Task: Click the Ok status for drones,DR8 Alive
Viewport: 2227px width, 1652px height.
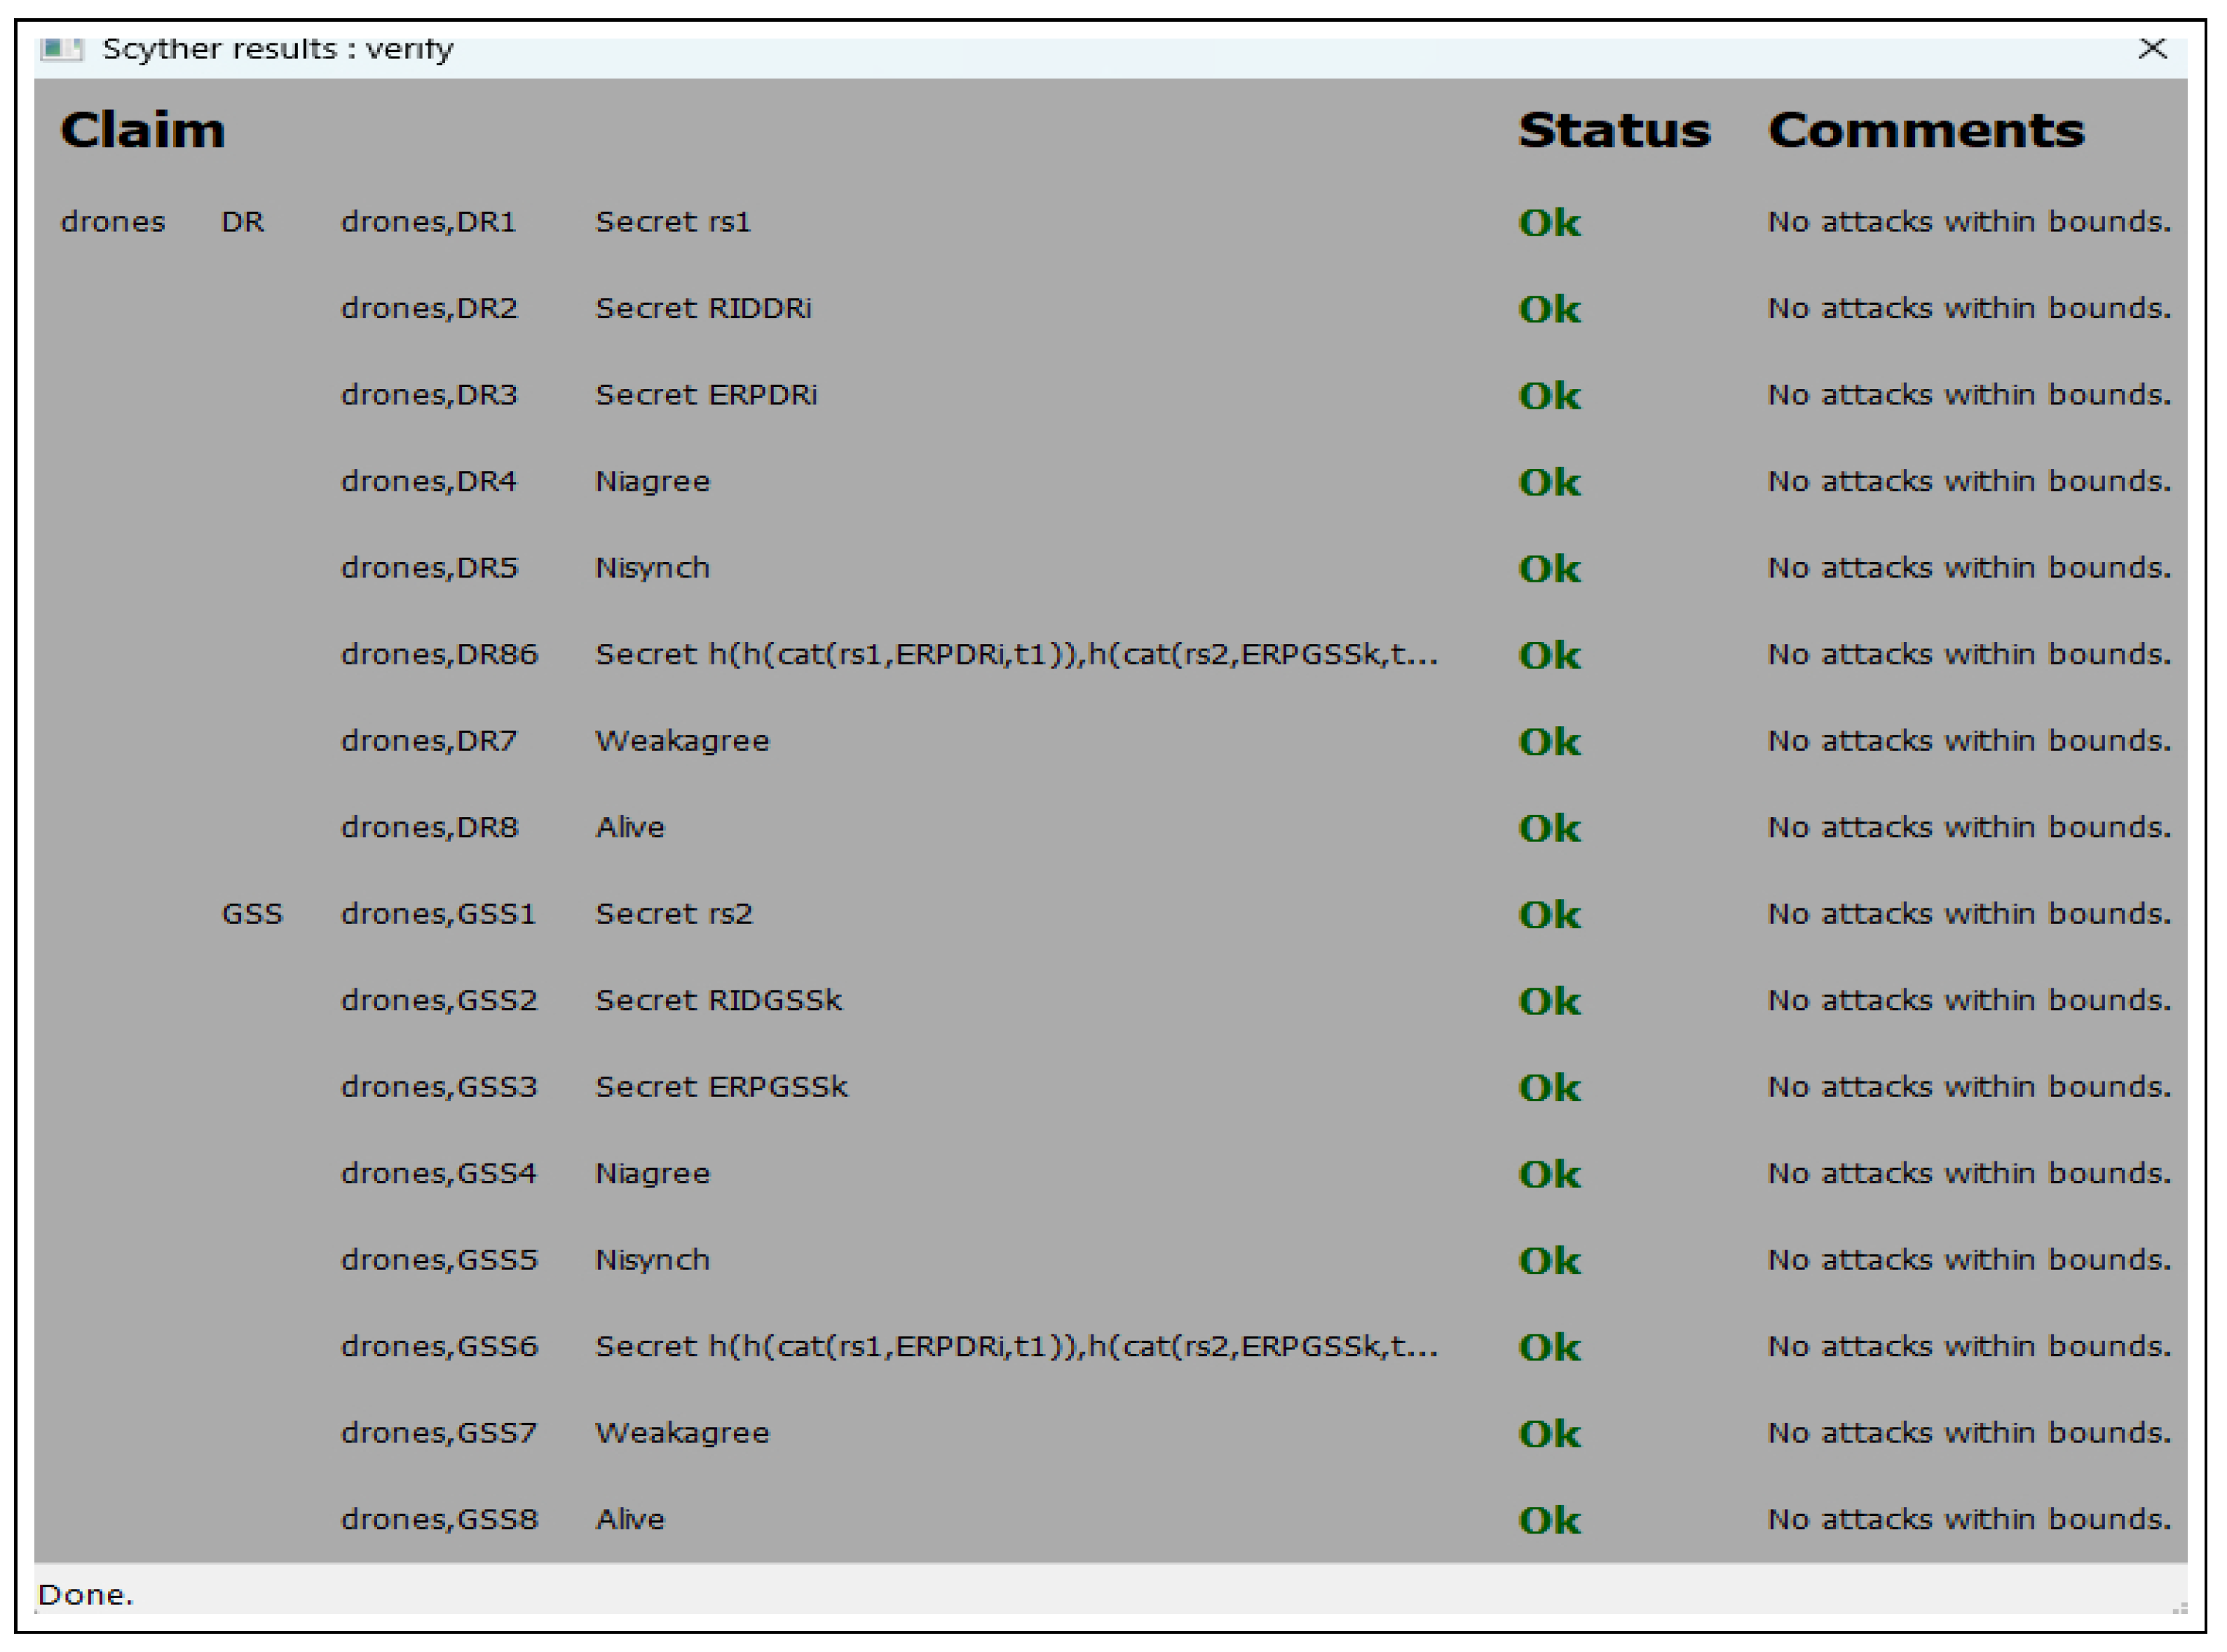Action: click(1548, 828)
